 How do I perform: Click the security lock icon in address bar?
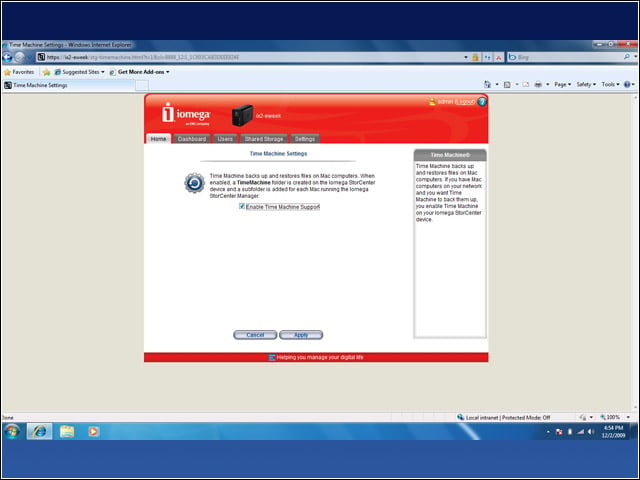click(x=475, y=58)
